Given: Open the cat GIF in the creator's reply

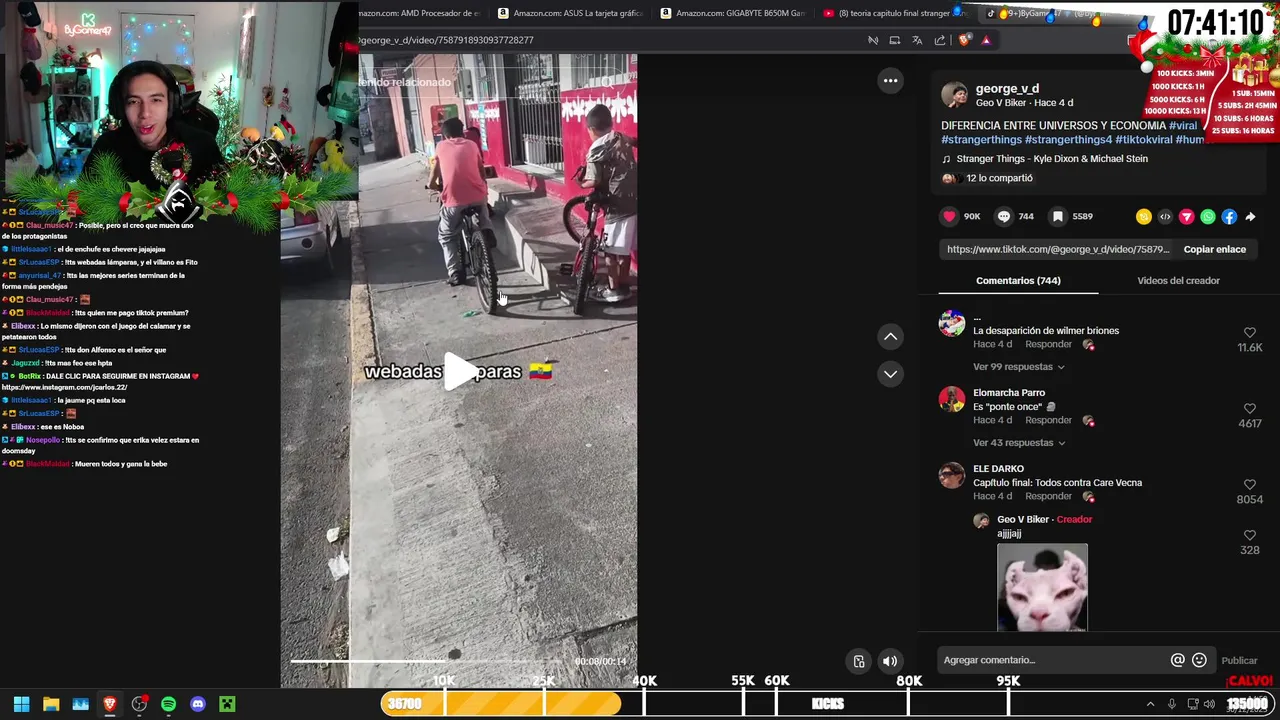Looking at the screenshot, I should pos(1042,587).
